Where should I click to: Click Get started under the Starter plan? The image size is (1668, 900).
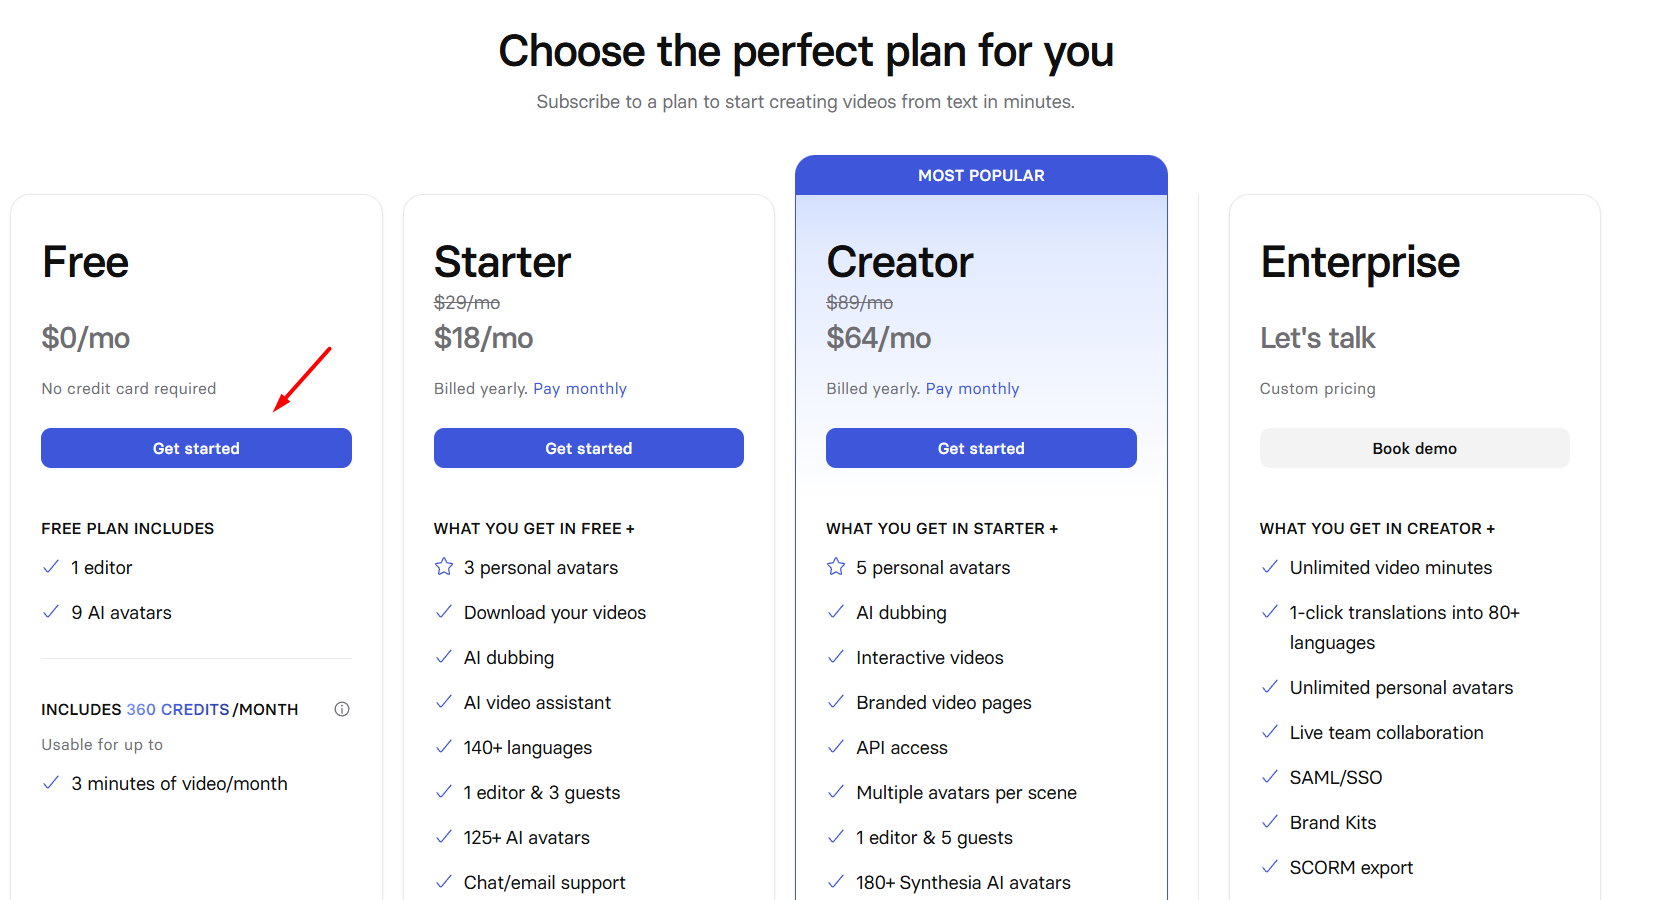tap(589, 448)
